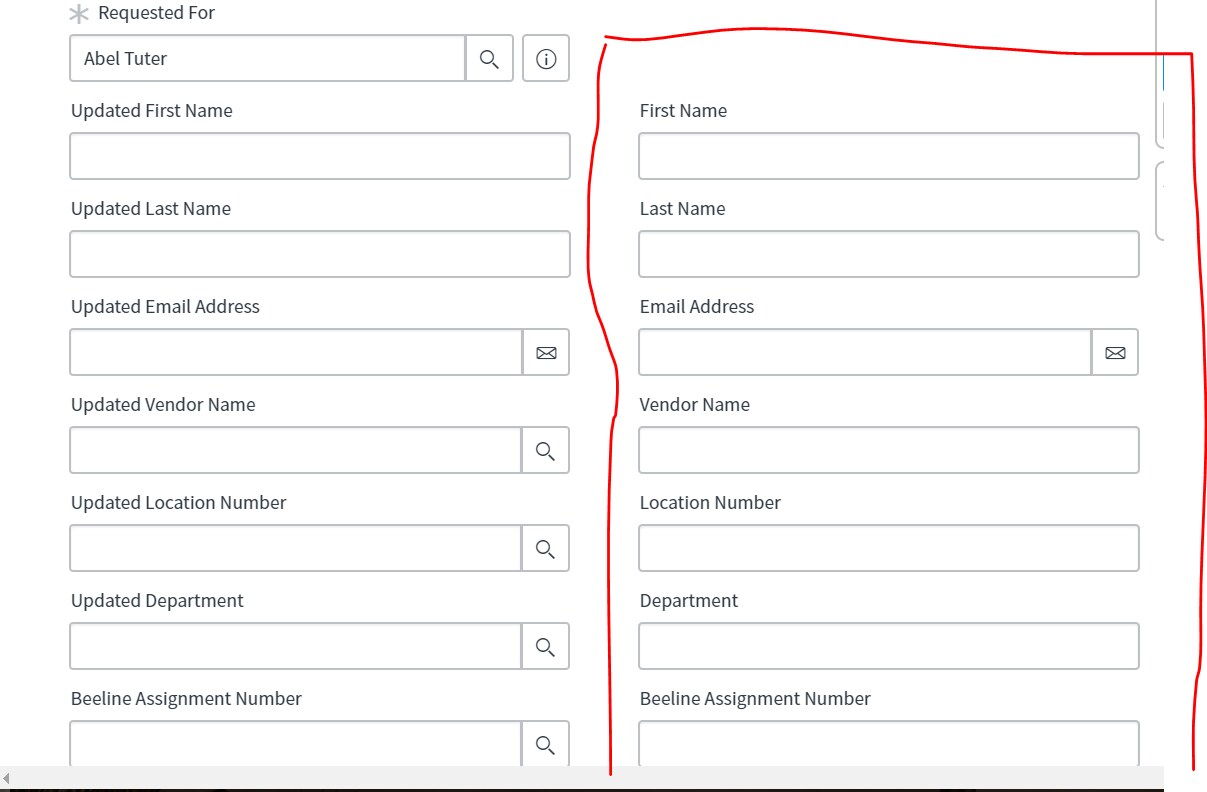
Task: Open the Updated Location Number lookup icon
Action: tap(545, 549)
